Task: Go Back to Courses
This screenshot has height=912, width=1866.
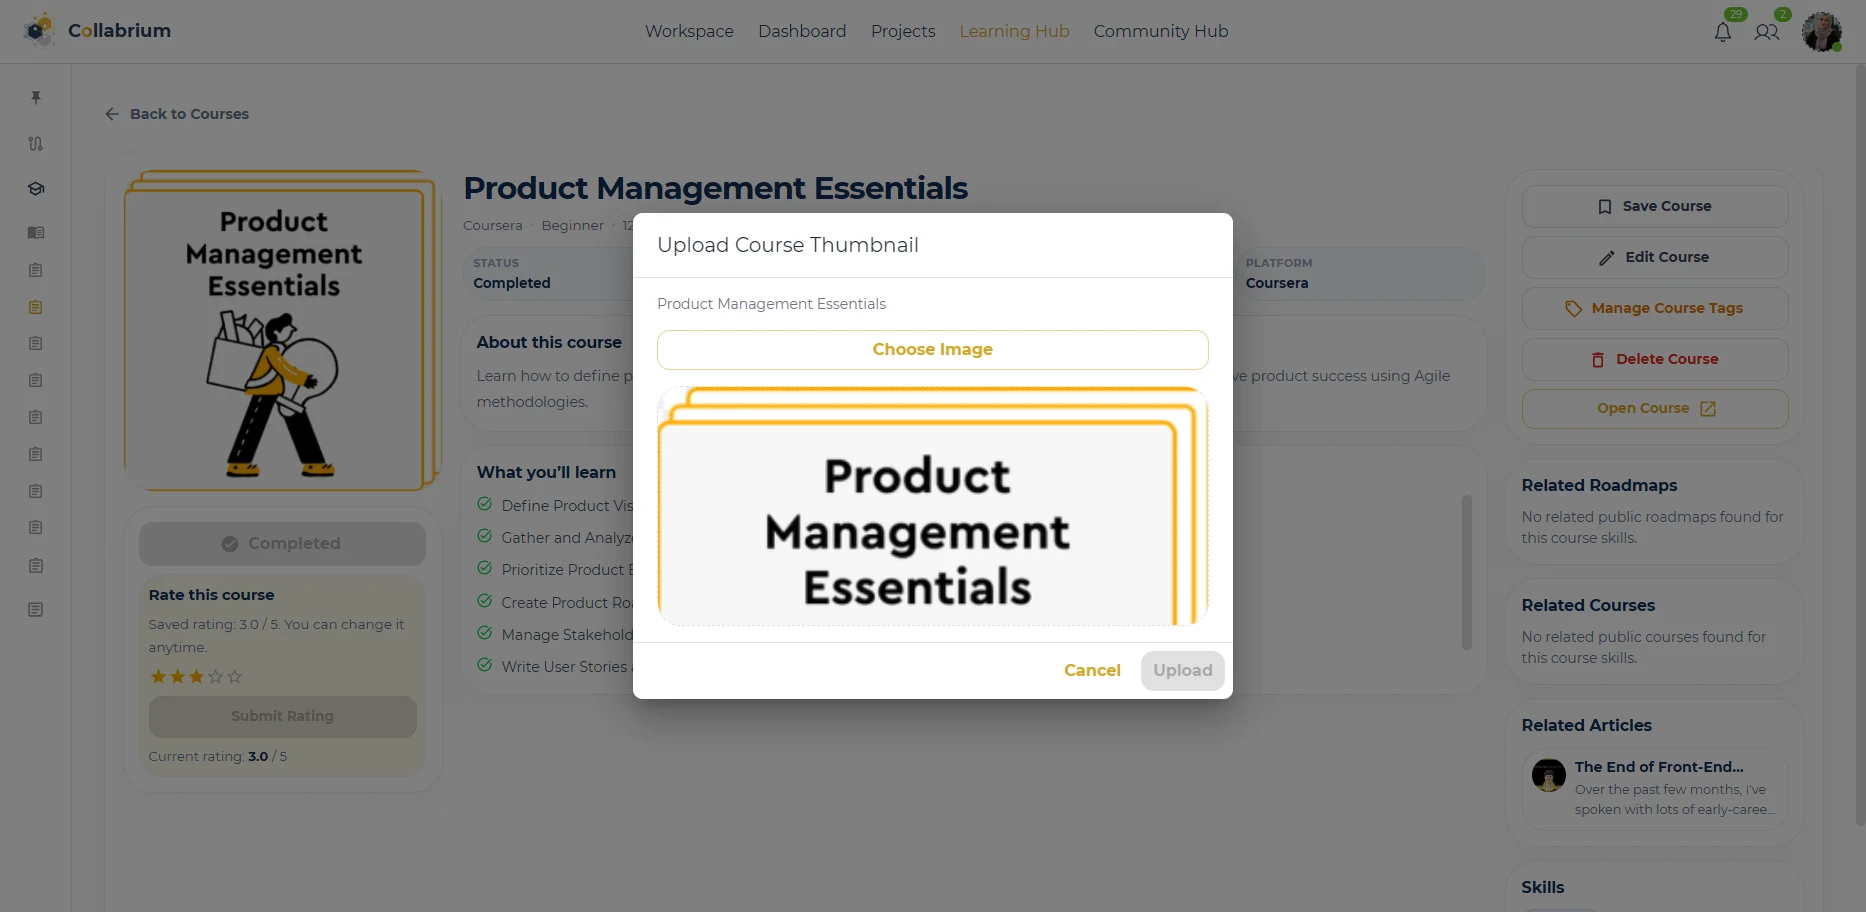Action: point(177,114)
